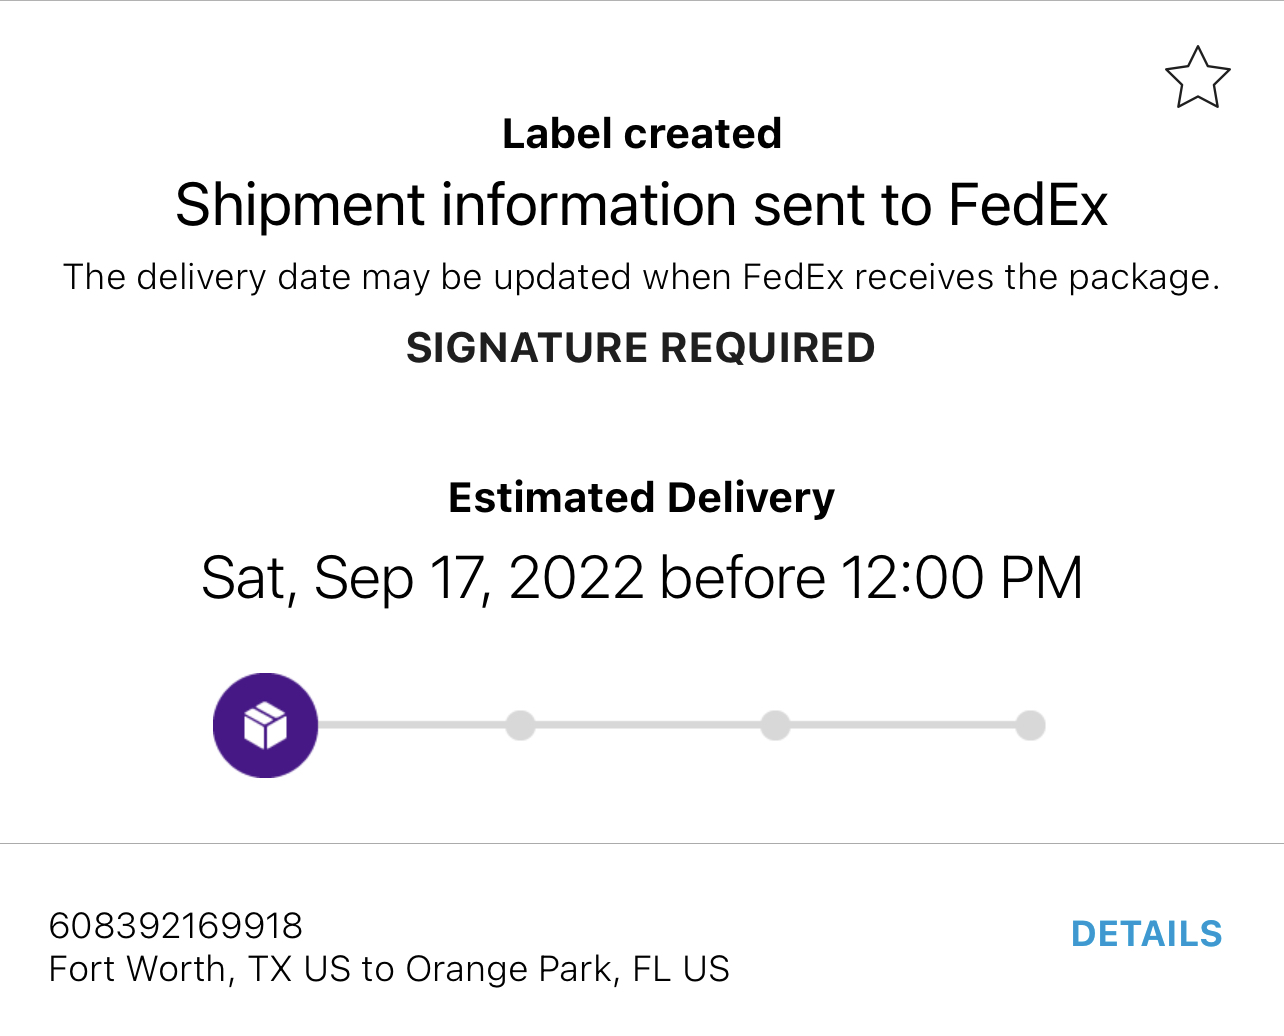Click the final delivery progress dot
1284x1036 pixels.
point(1030,725)
